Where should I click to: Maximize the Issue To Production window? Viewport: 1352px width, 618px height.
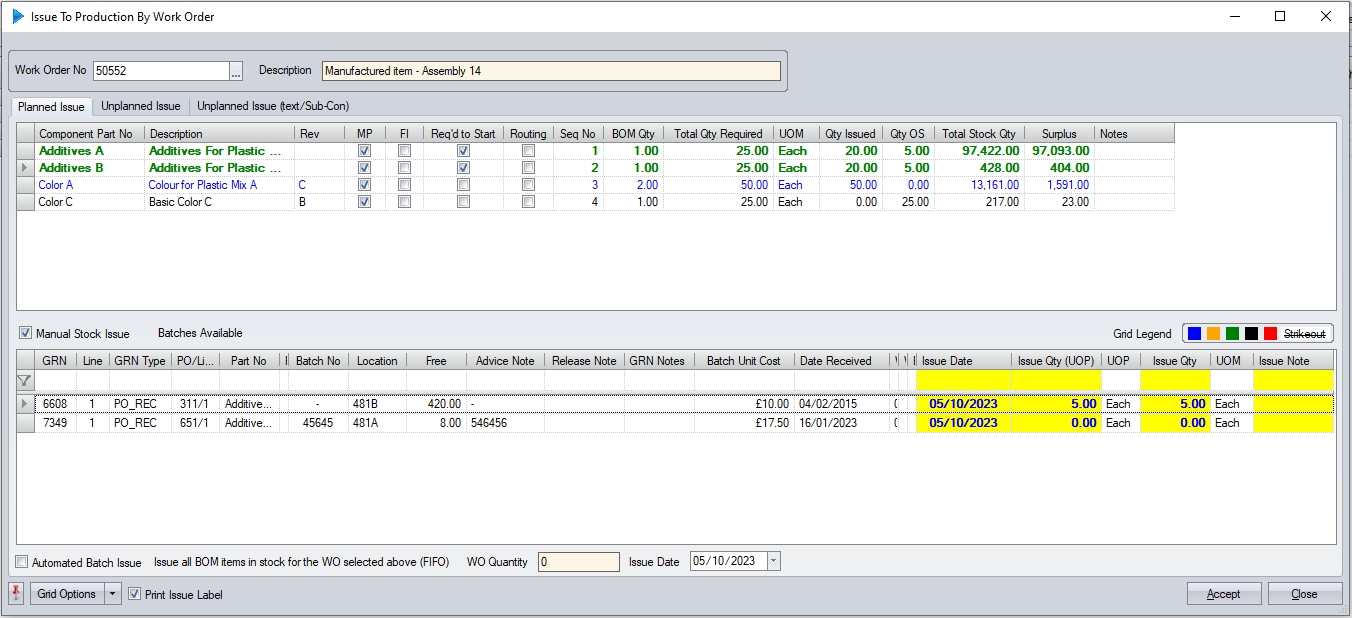click(1280, 16)
